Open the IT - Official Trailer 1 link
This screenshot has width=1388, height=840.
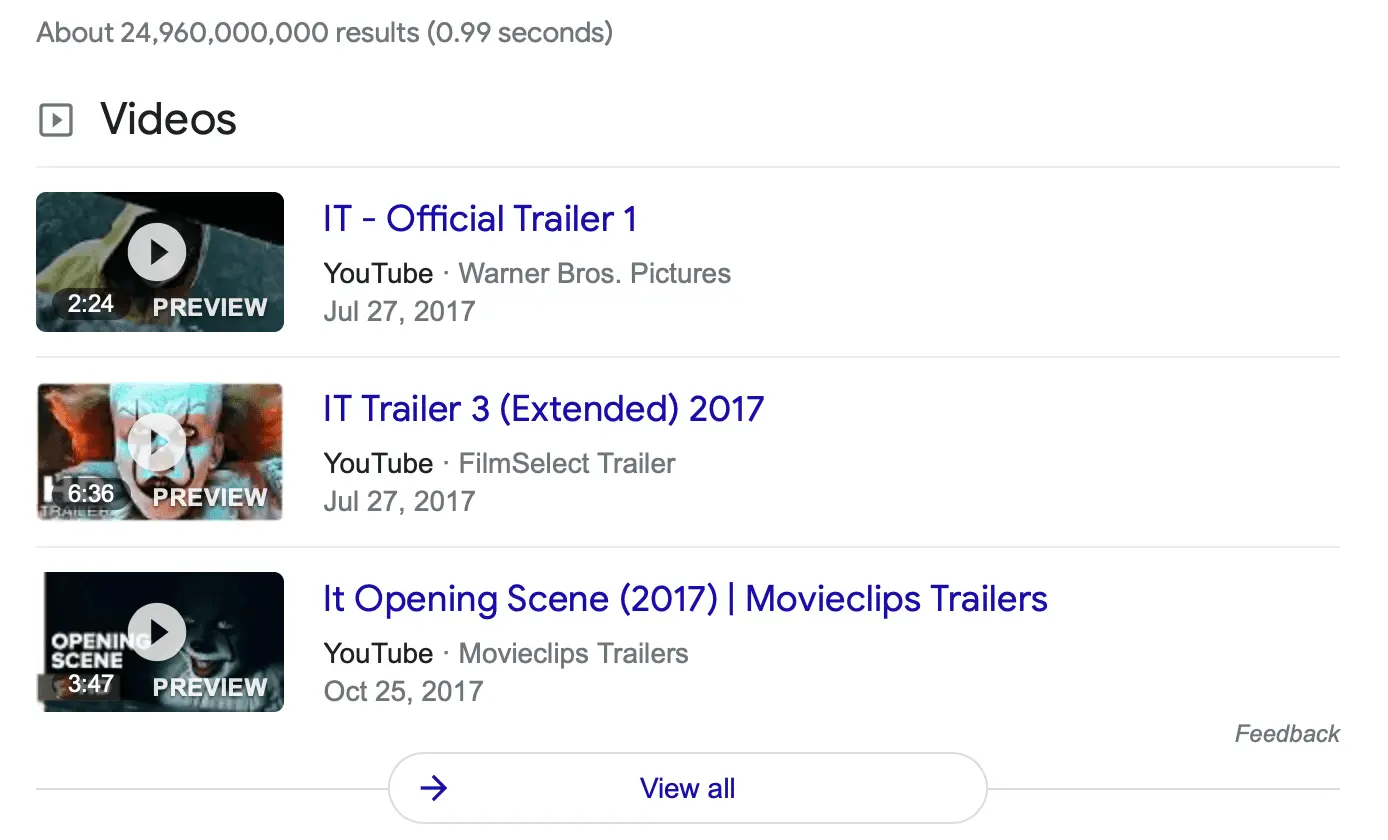pos(480,219)
